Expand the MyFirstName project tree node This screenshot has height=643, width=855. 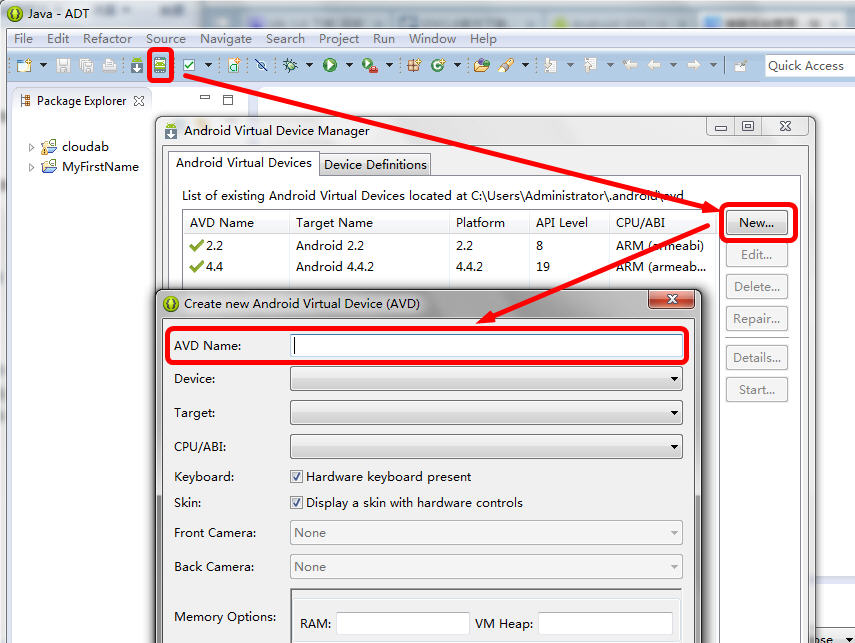(31, 167)
